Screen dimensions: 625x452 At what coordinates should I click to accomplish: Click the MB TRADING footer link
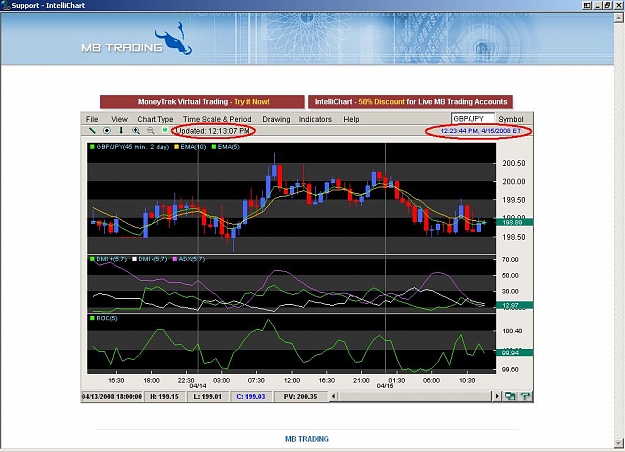tap(307, 439)
